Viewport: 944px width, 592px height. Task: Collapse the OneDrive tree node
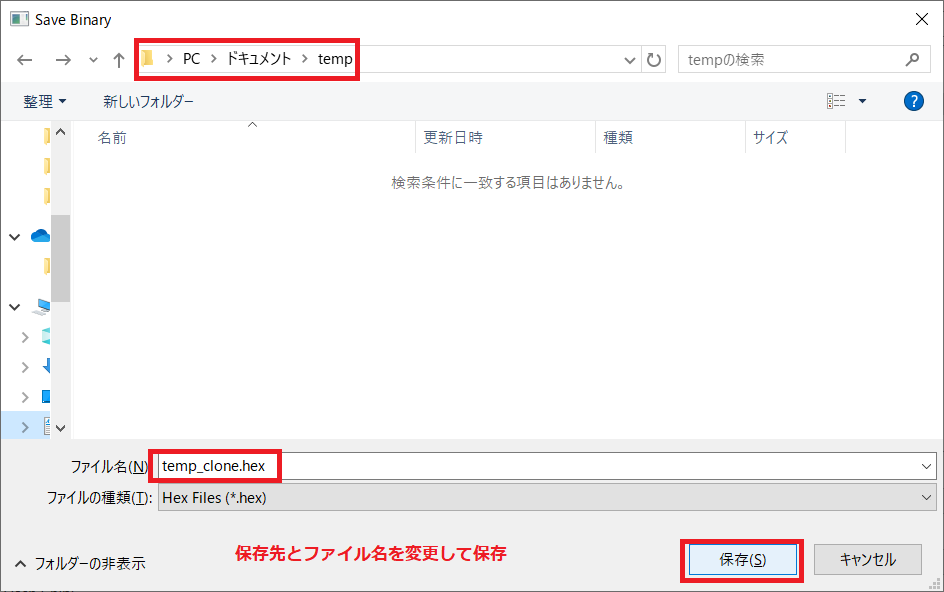pyautogui.click(x=14, y=237)
